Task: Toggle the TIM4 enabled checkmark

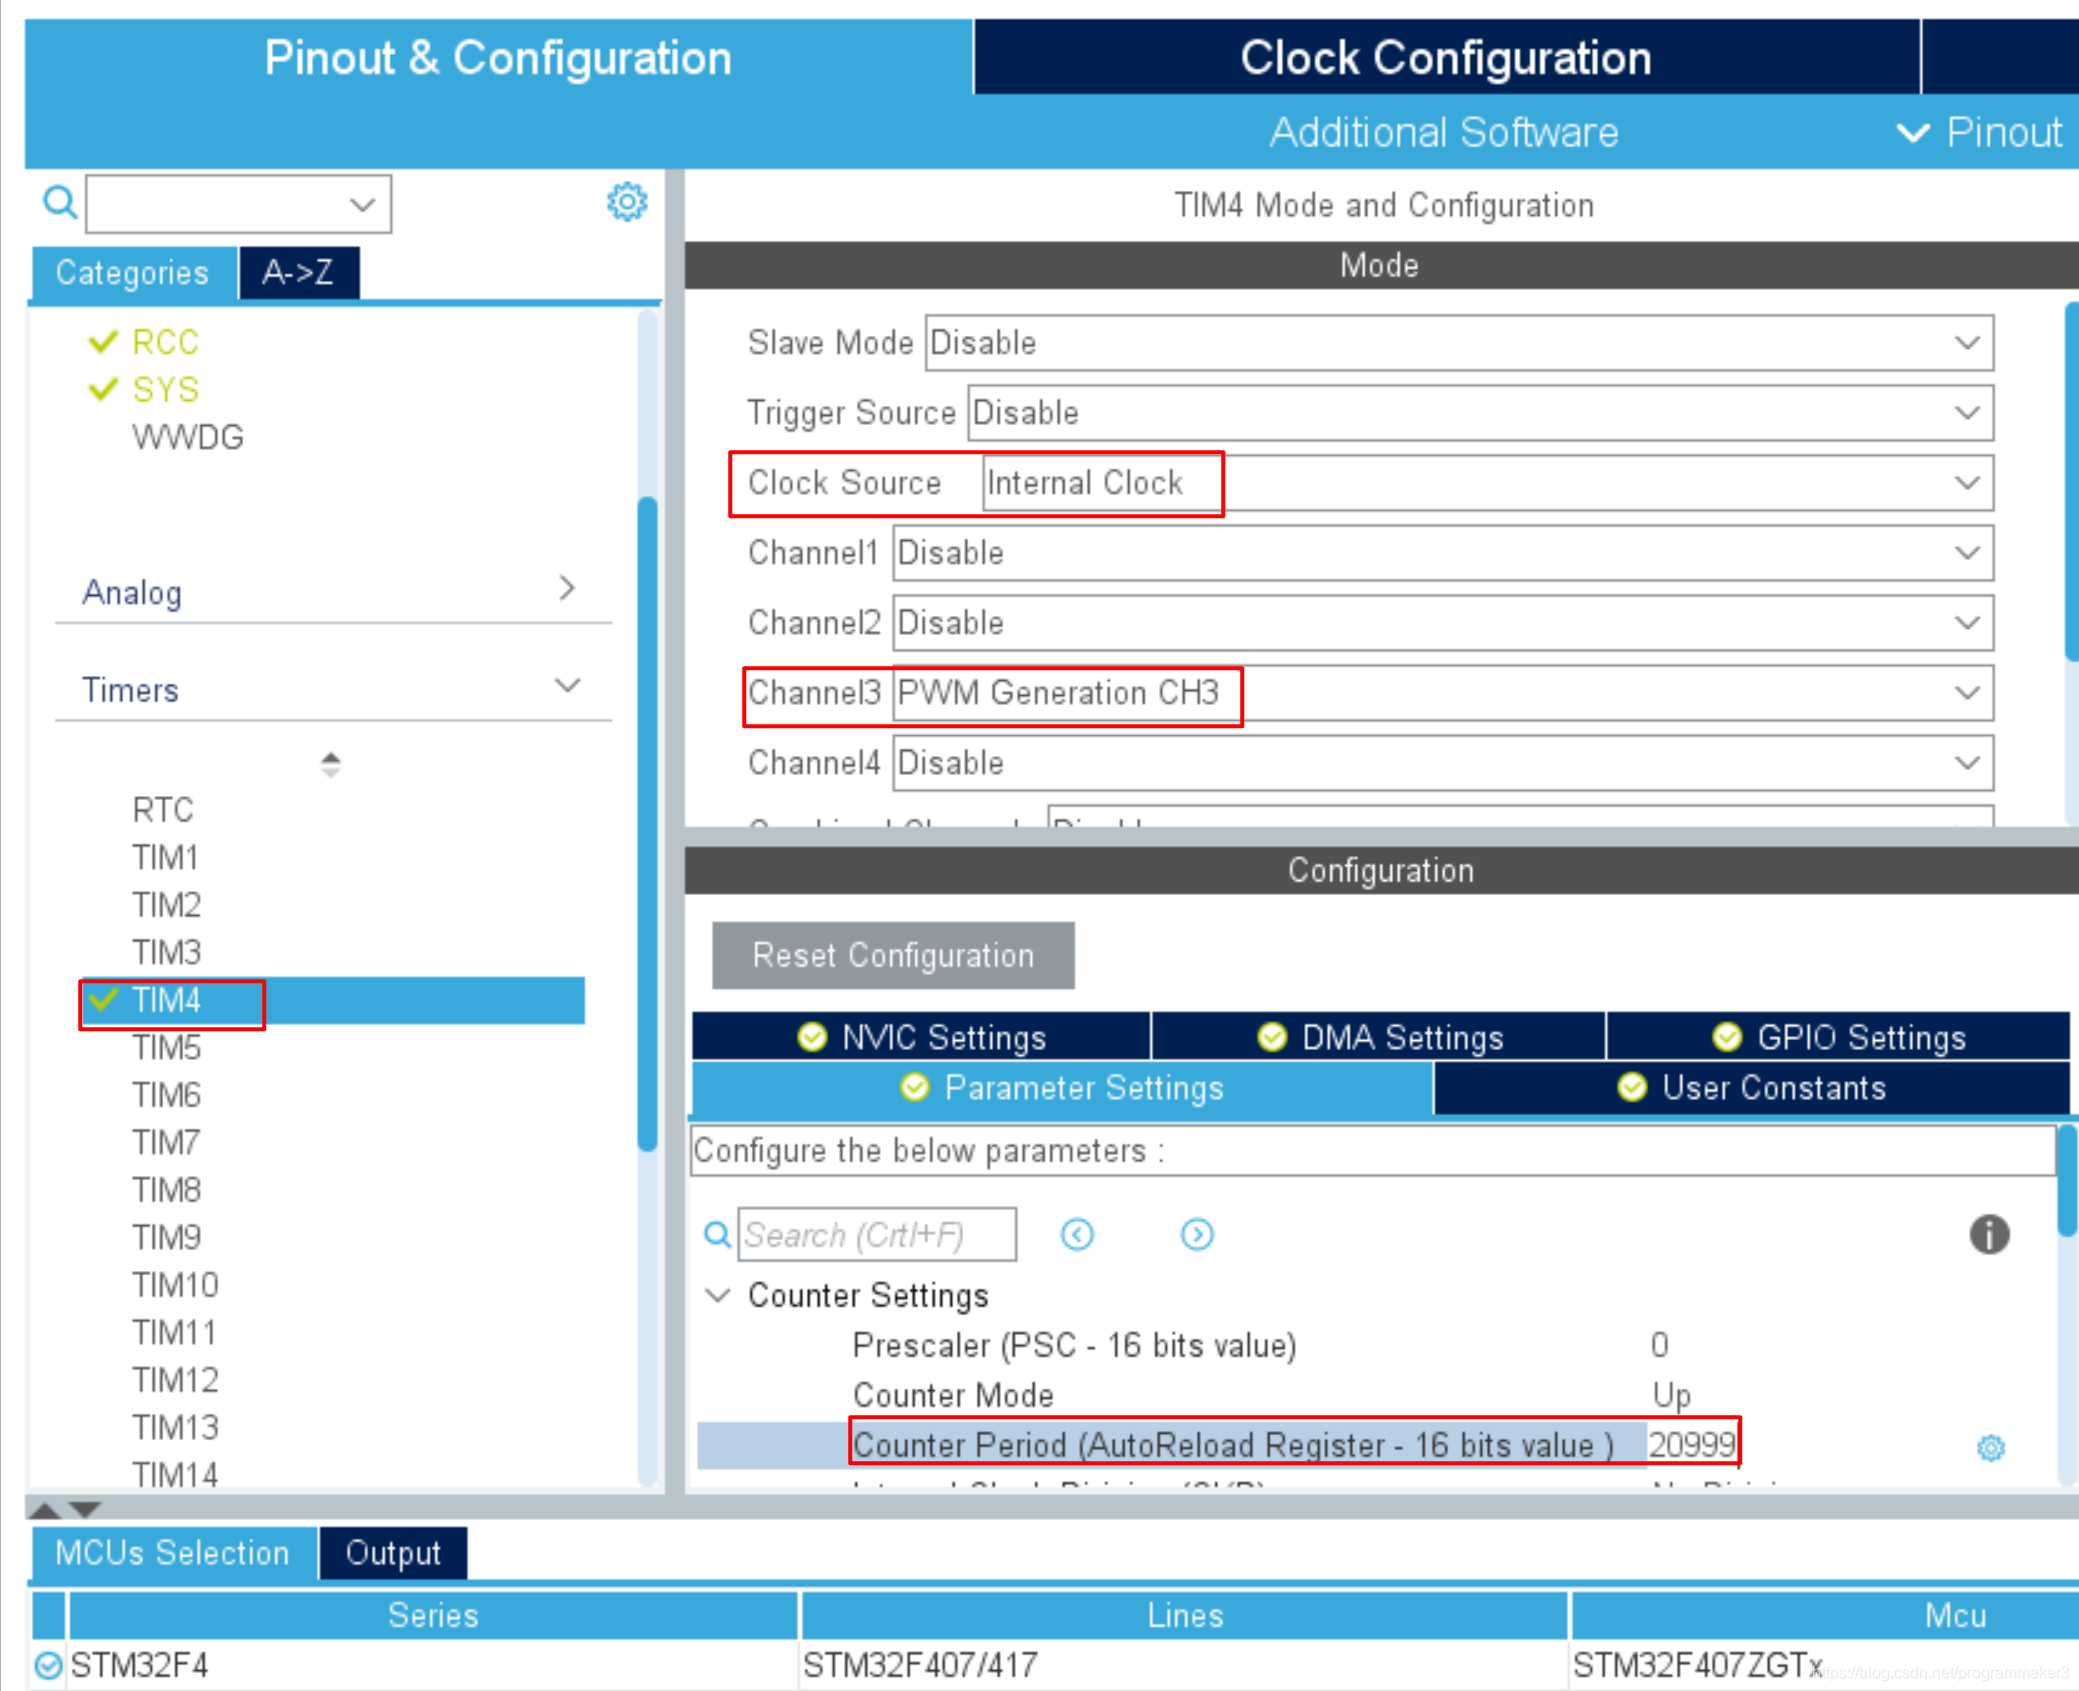Action: [x=93, y=994]
